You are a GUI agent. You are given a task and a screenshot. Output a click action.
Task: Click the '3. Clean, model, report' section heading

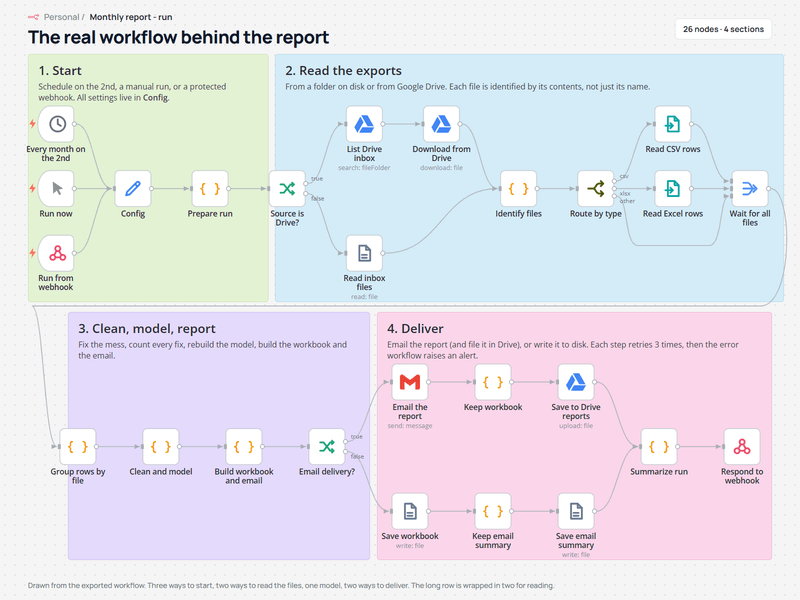(147, 329)
